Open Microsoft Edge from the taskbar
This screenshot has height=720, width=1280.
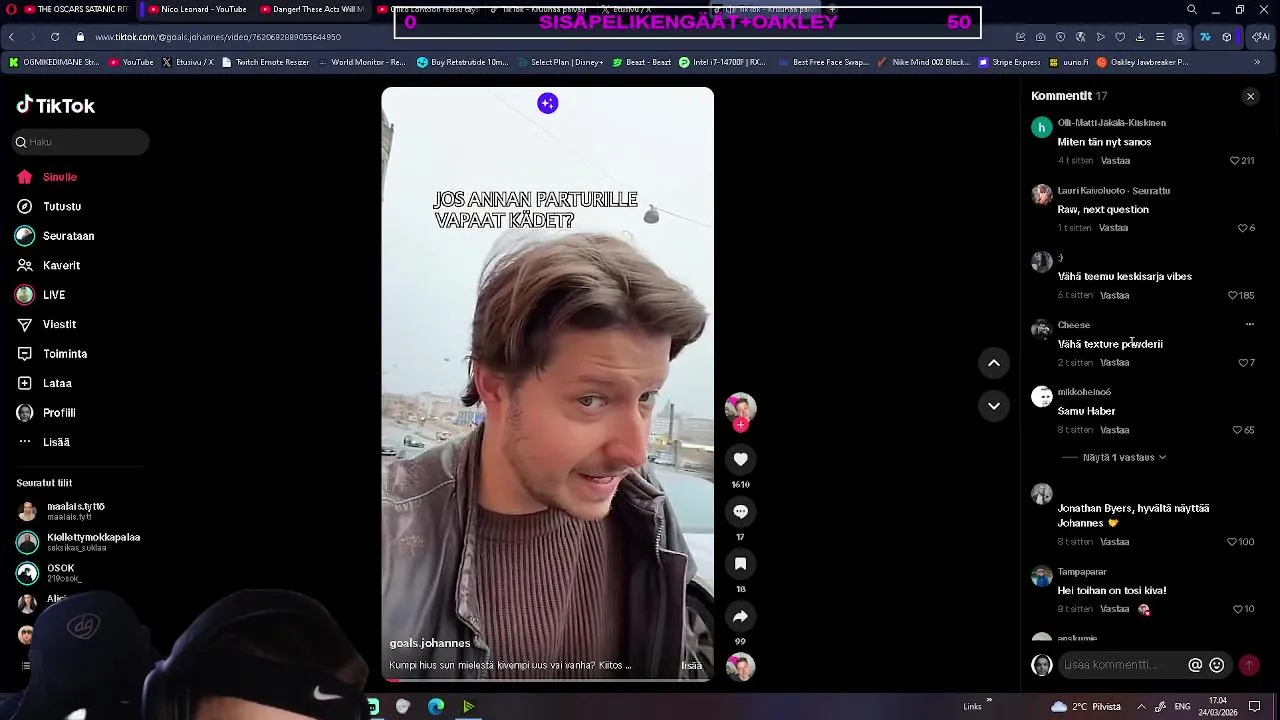(x=436, y=707)
